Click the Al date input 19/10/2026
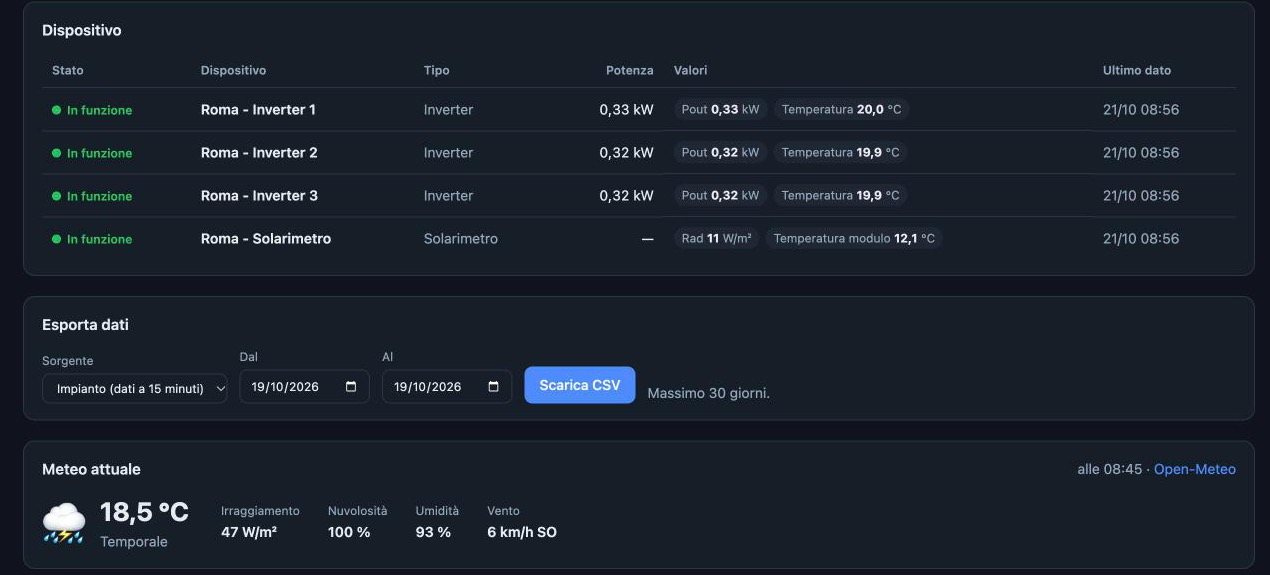 [x=447, y=387]
